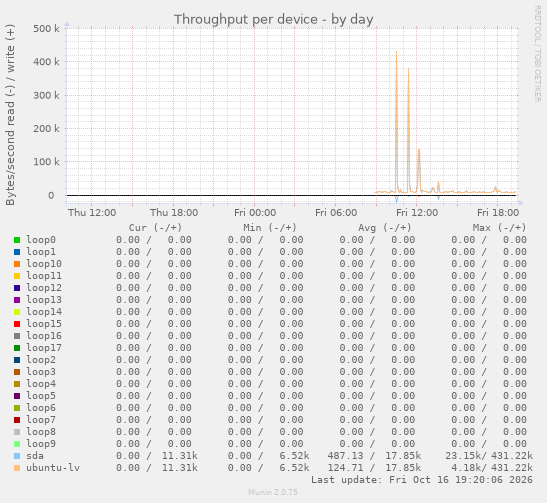This screenshot has width=547, height=503.
Task: Click the loop5 dark purple legend swatch
Action: tap(17, 396)
